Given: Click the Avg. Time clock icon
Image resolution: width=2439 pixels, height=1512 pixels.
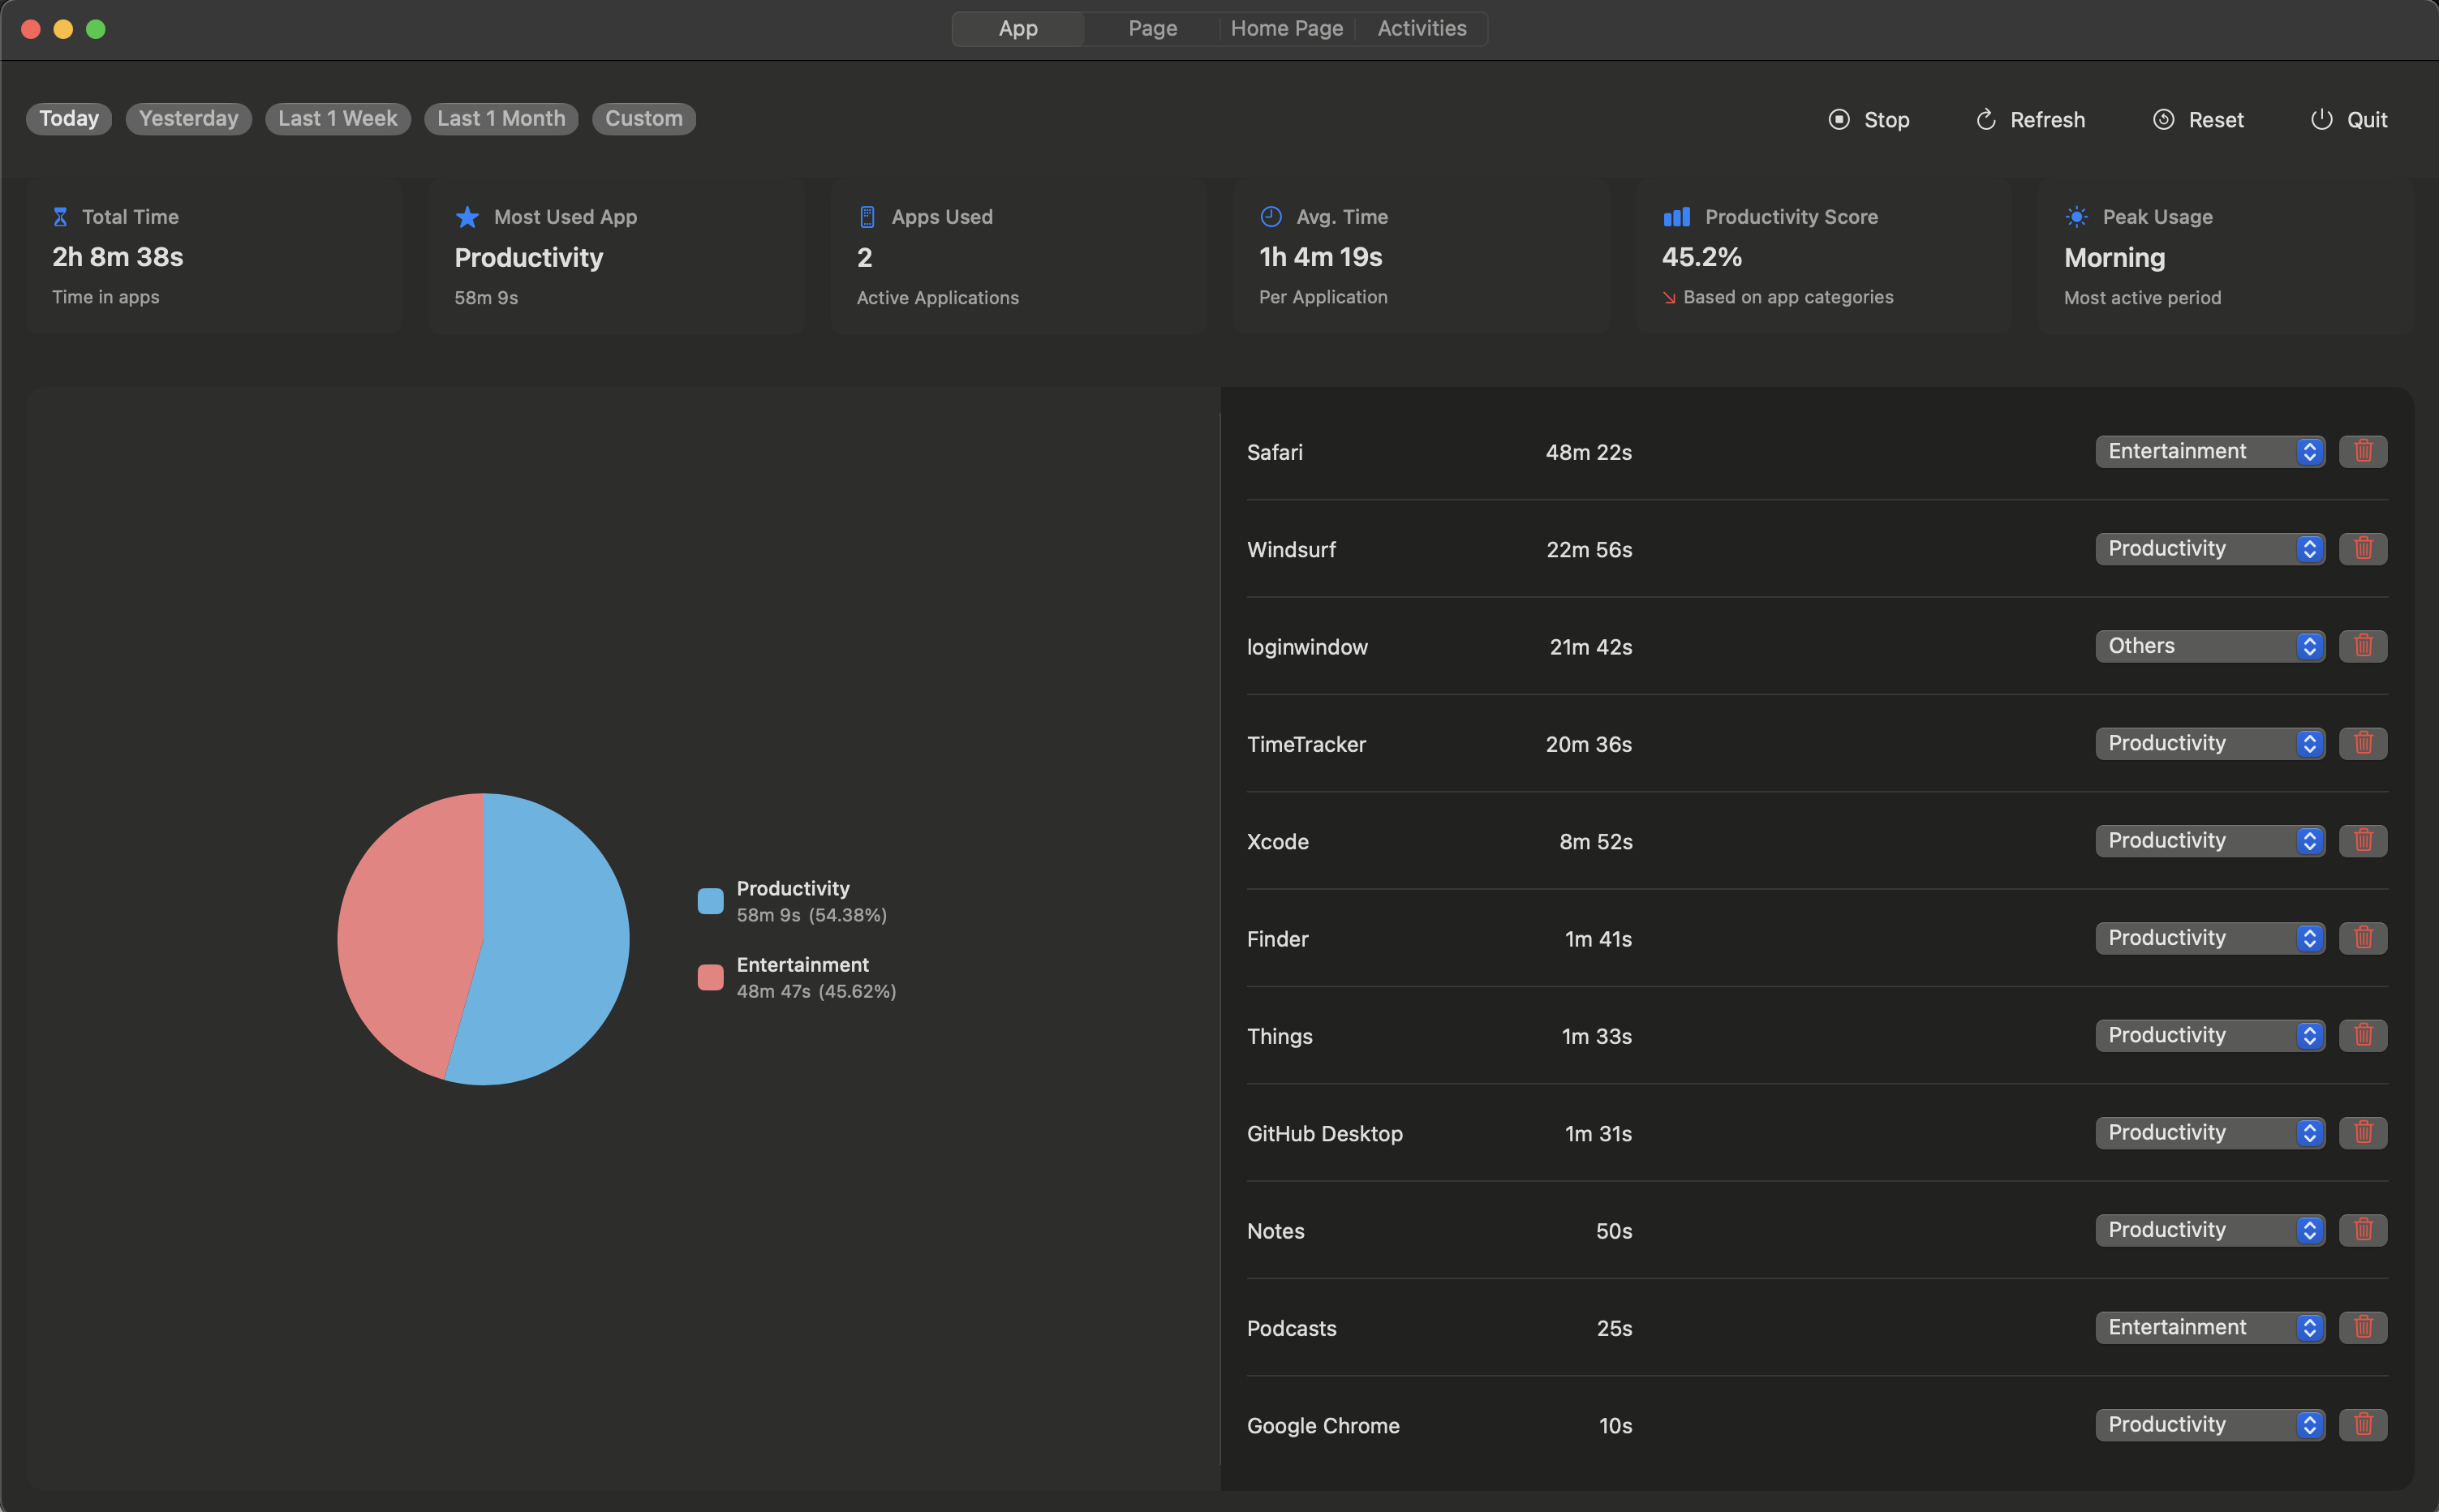Looking at the screenshot, I should 1268,216.
